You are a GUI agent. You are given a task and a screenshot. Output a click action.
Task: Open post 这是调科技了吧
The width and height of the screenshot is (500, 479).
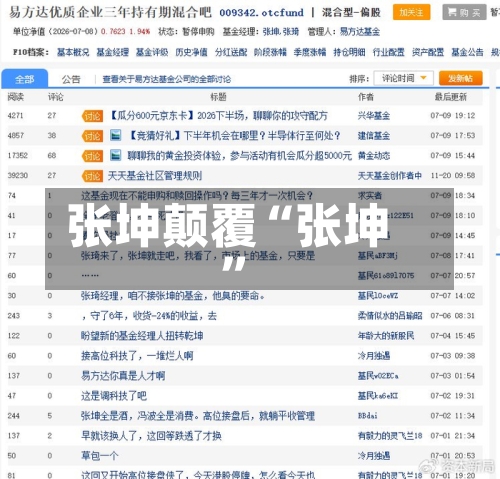[114, 396]
